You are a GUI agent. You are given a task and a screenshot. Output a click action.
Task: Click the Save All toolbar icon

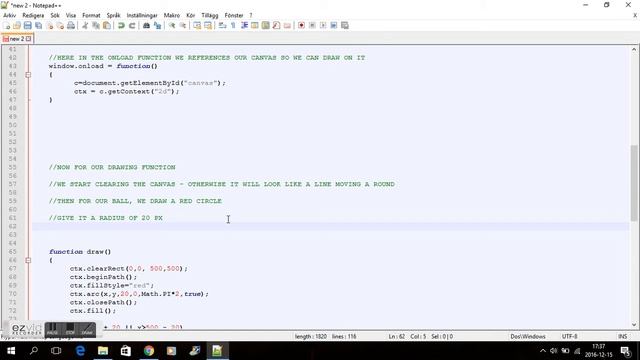tap(38, 25)
